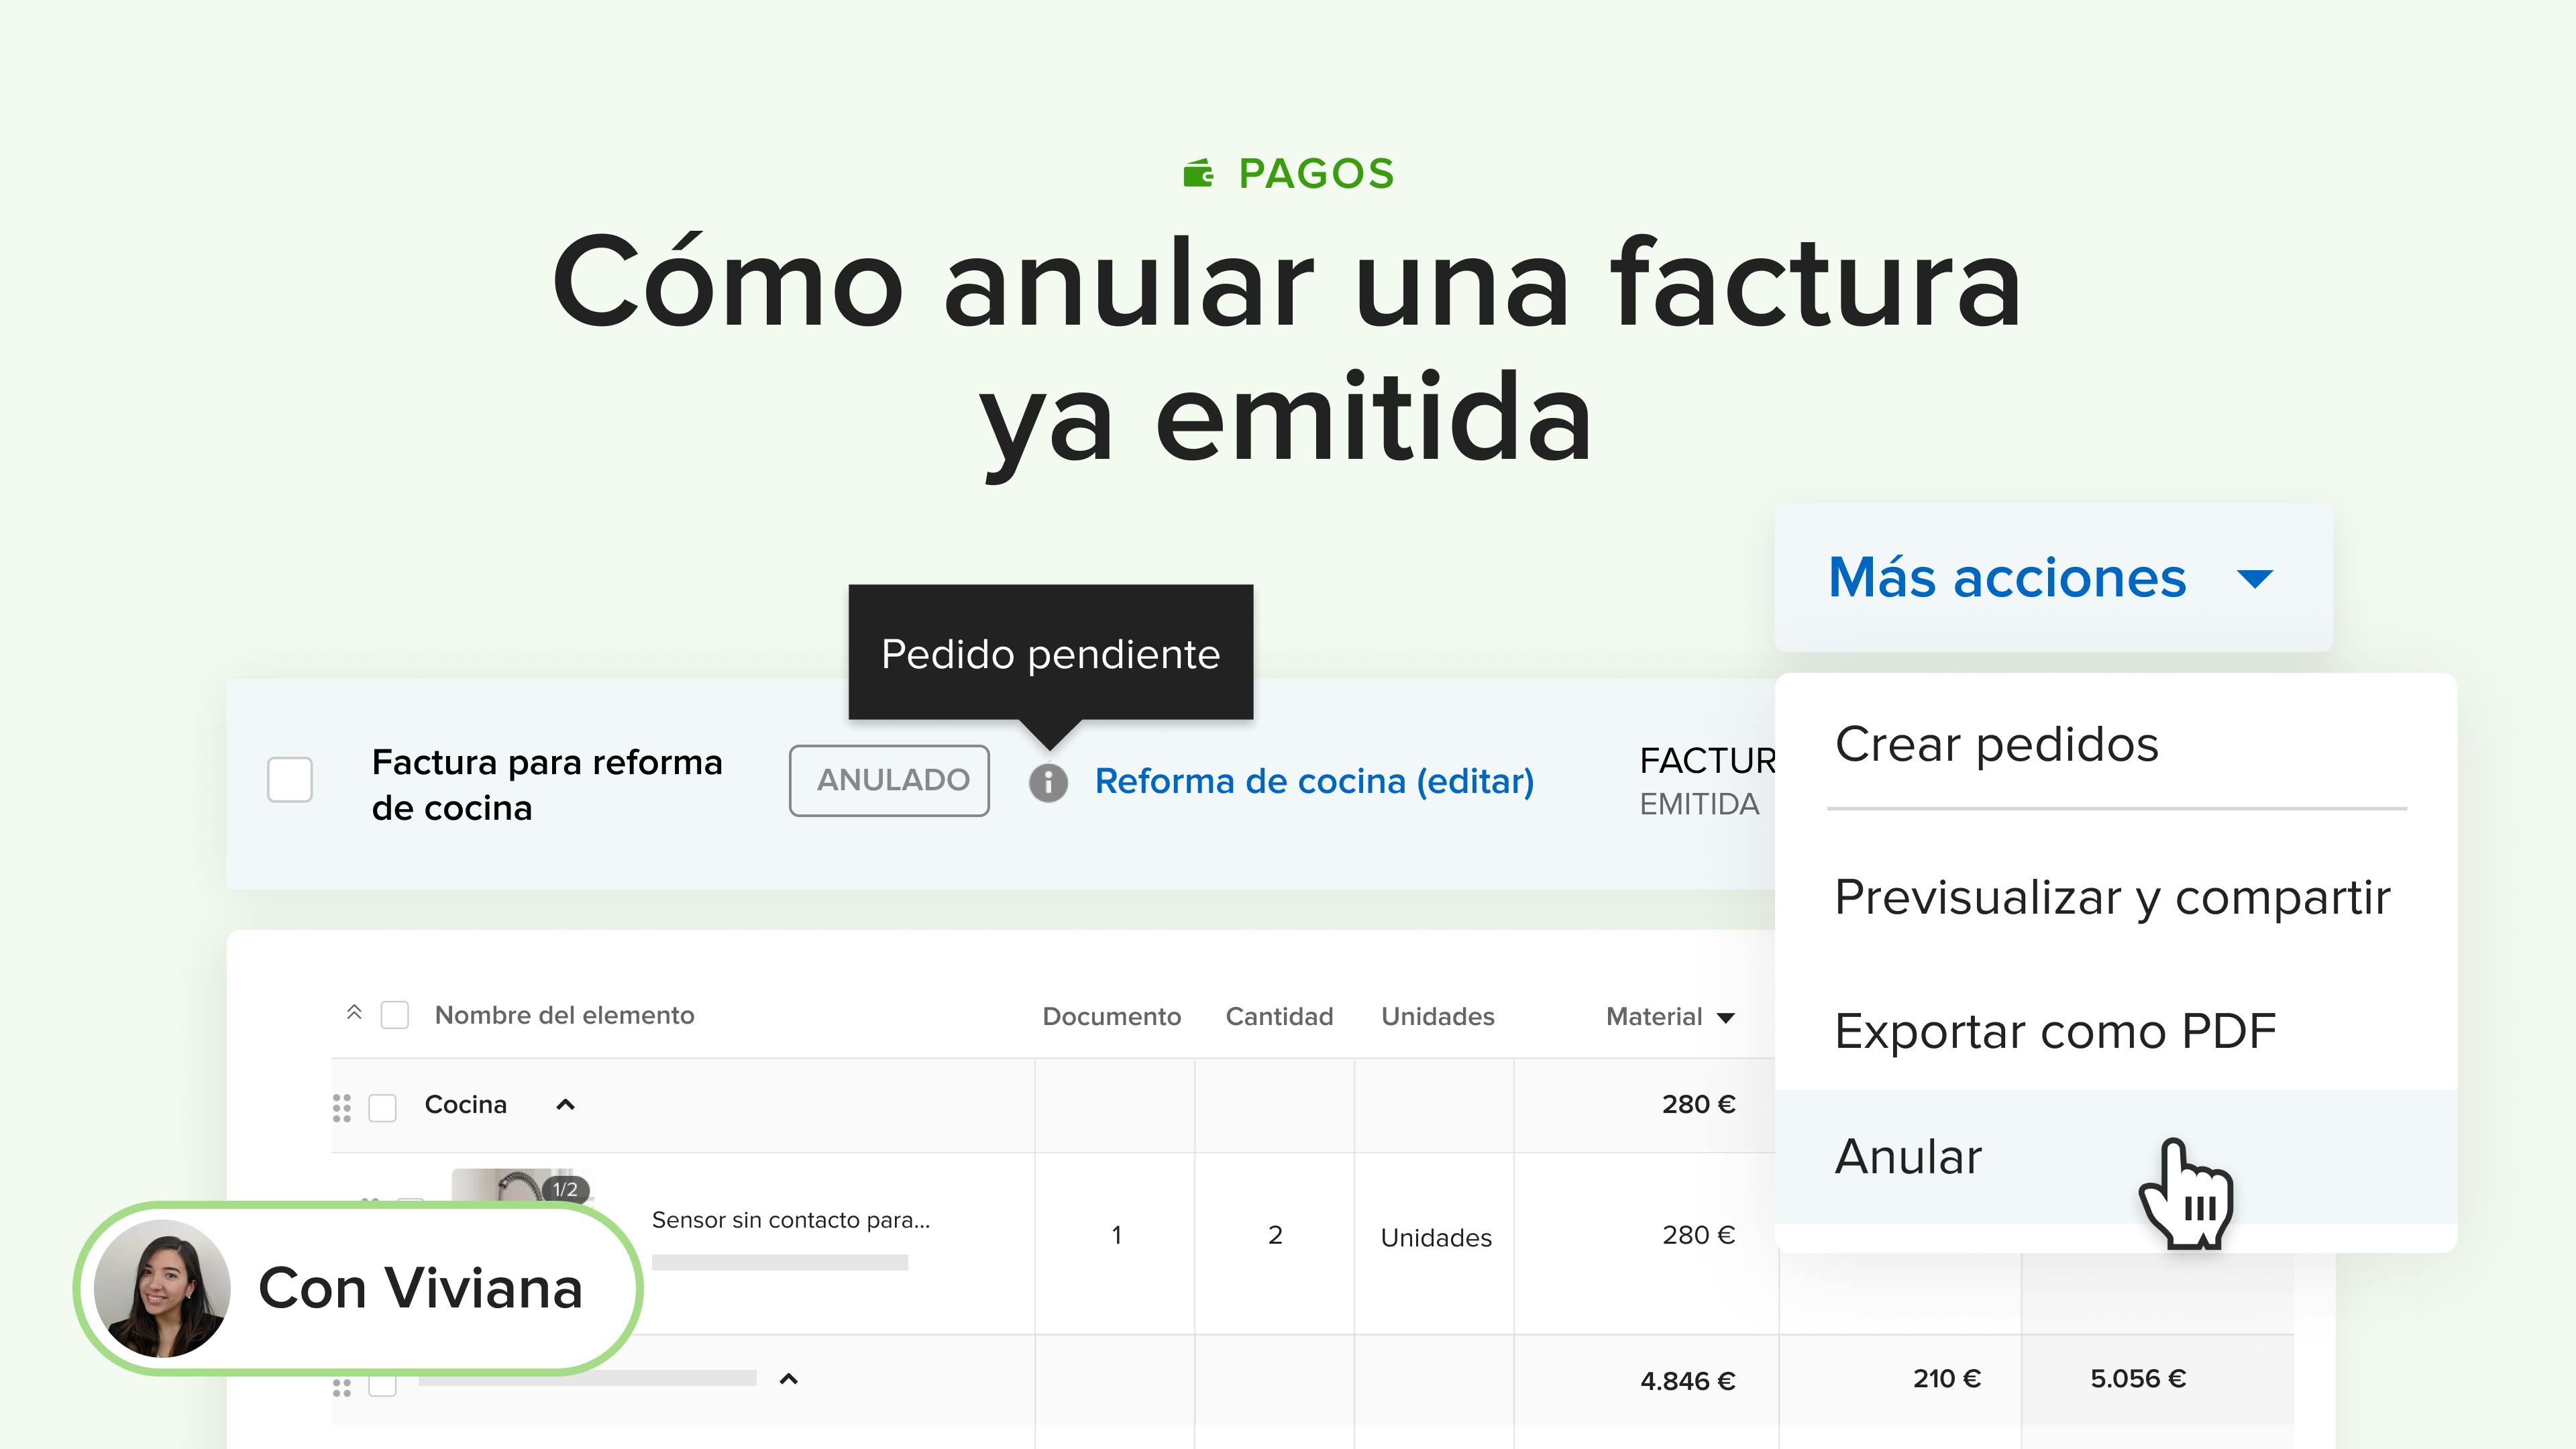Click the Nombre del elemento header text
Screen dimensions: 2576x1449
click(564, 1015)
